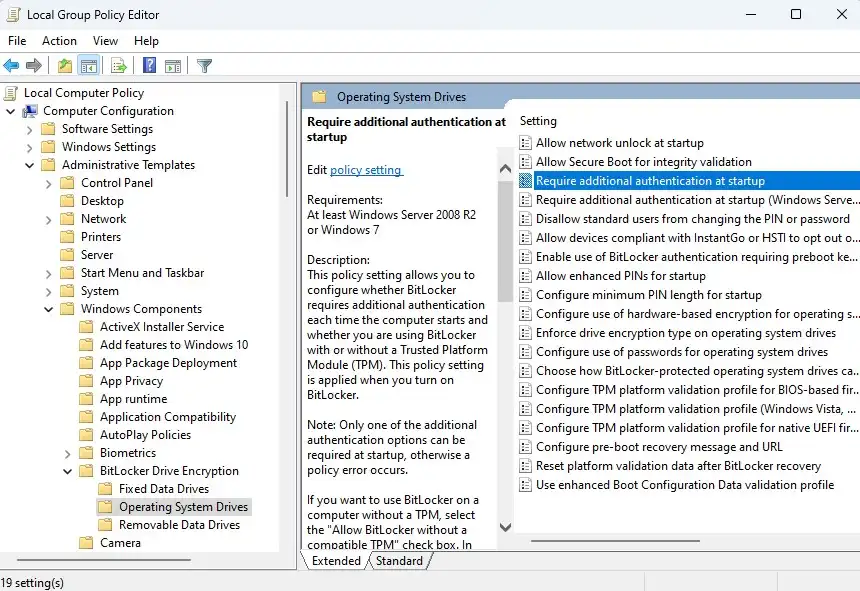Click the Filter funnel toolbar icon
The height and width of the screenshot is (591, 860).
click(204, 66)
